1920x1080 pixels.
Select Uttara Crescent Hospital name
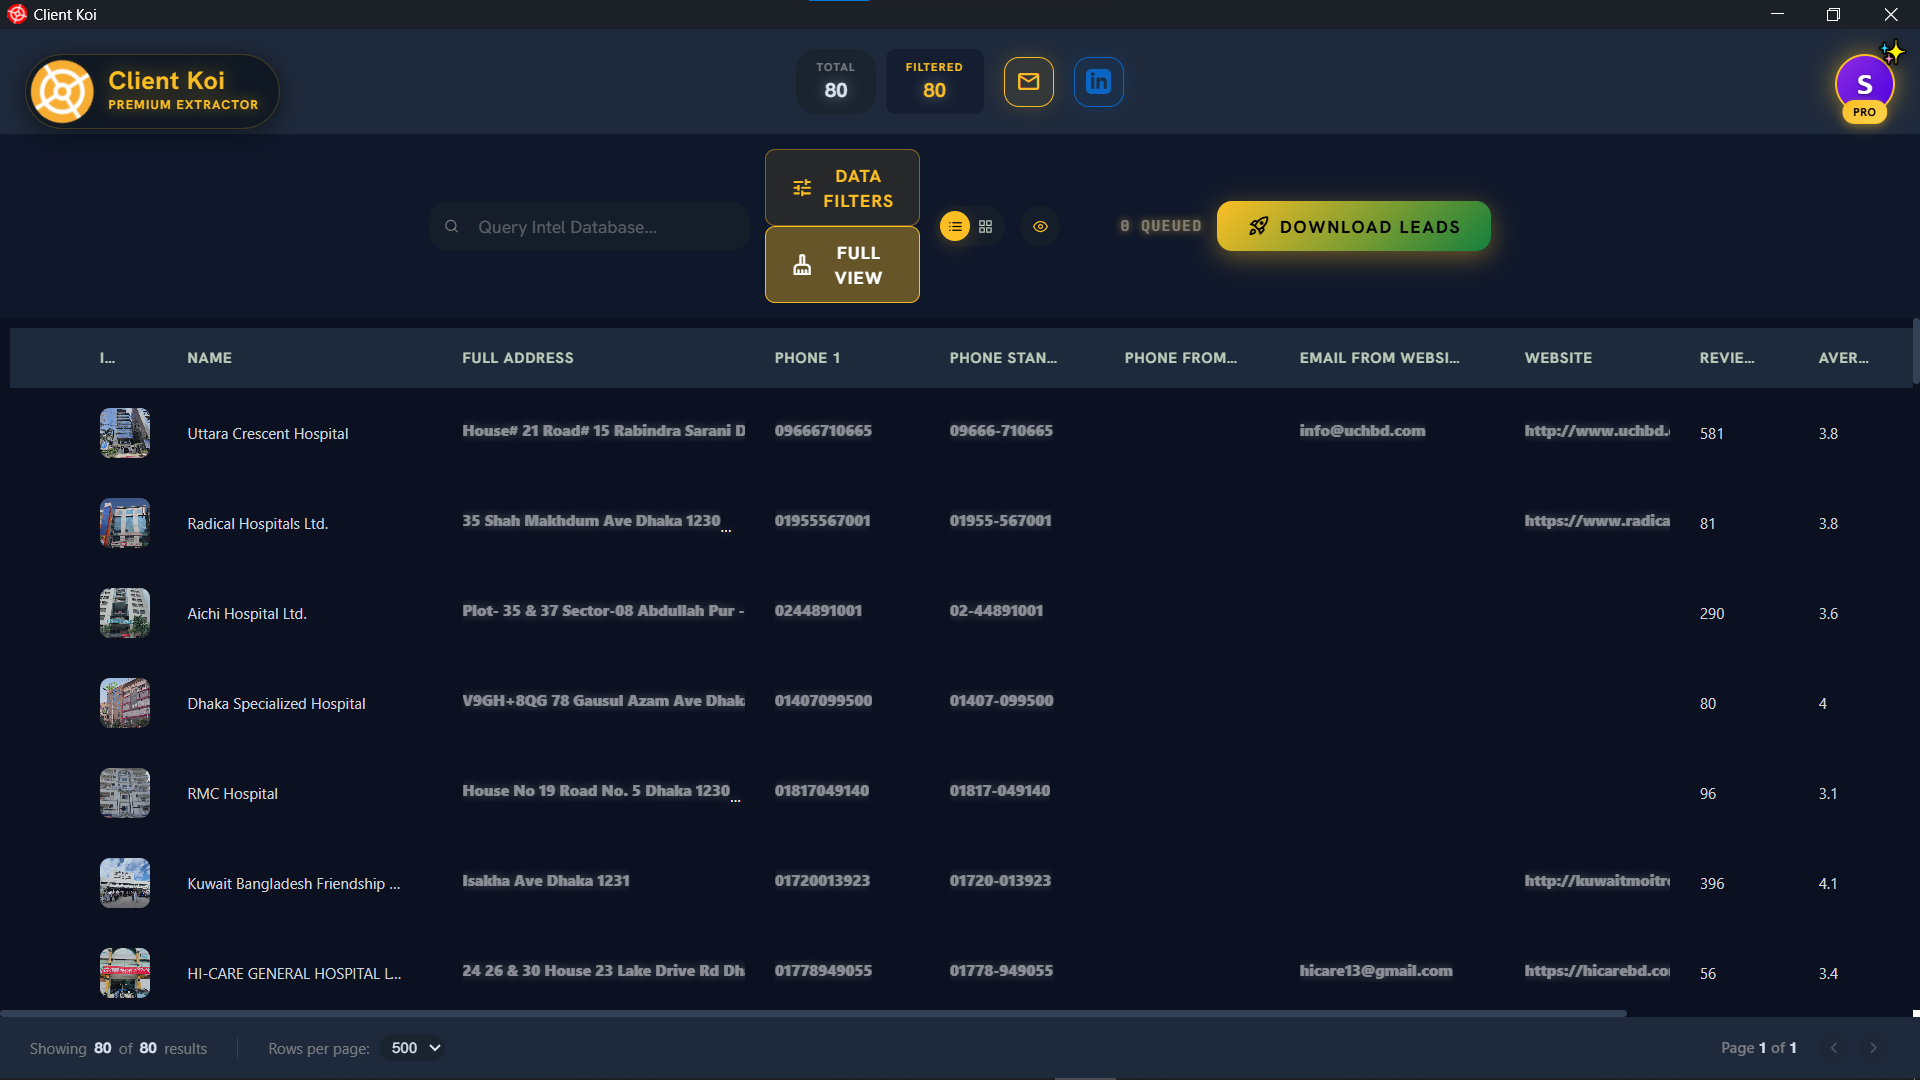[x=268, y=434]
